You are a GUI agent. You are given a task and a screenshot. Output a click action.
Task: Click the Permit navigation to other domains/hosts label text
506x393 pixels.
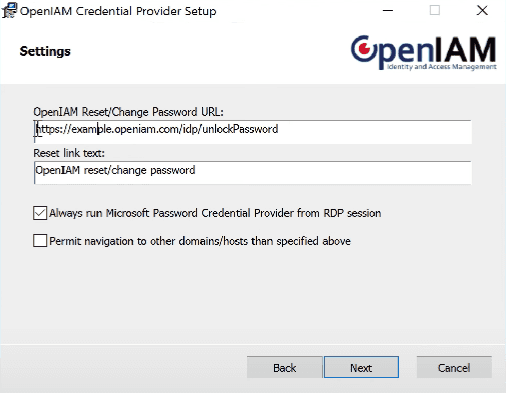[x=200, y=241]
